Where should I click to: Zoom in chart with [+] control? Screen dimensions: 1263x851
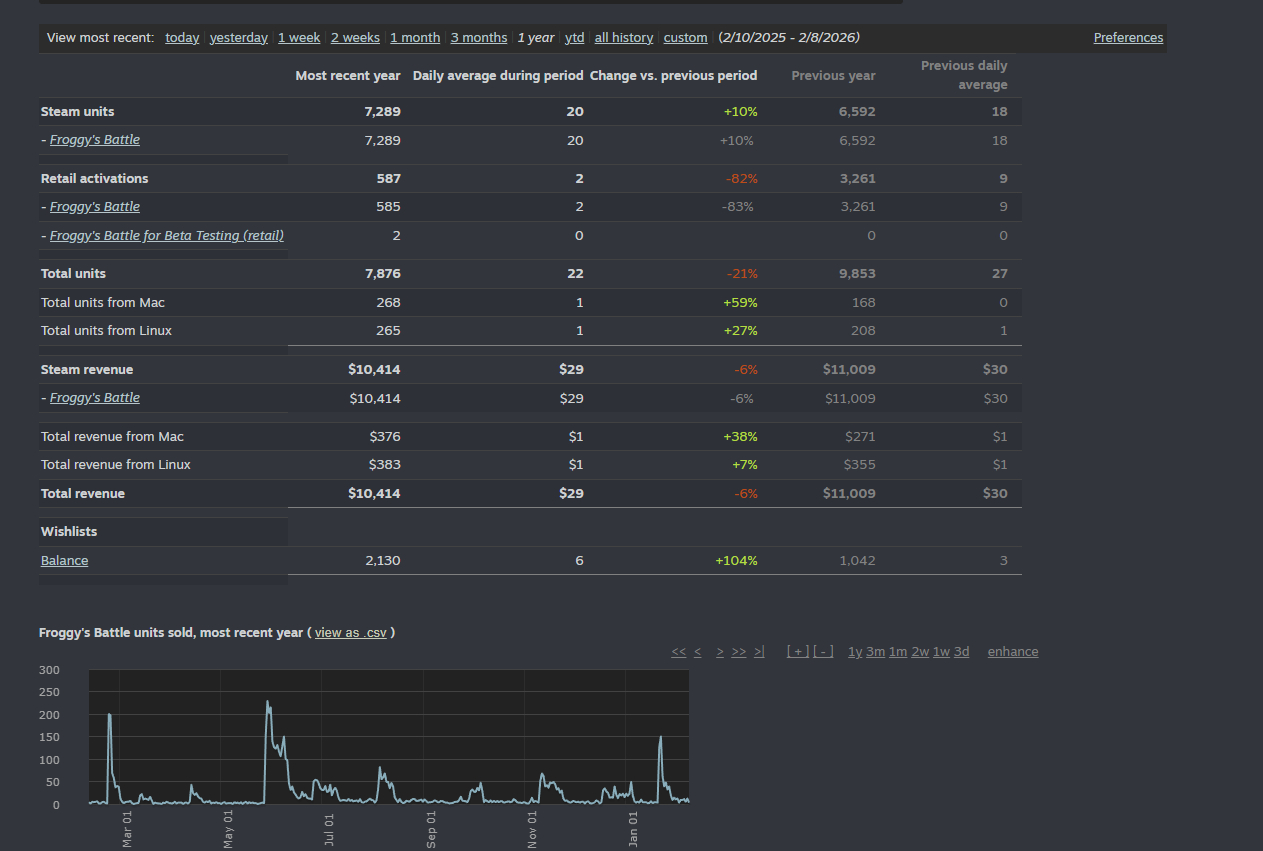point(798,652)
